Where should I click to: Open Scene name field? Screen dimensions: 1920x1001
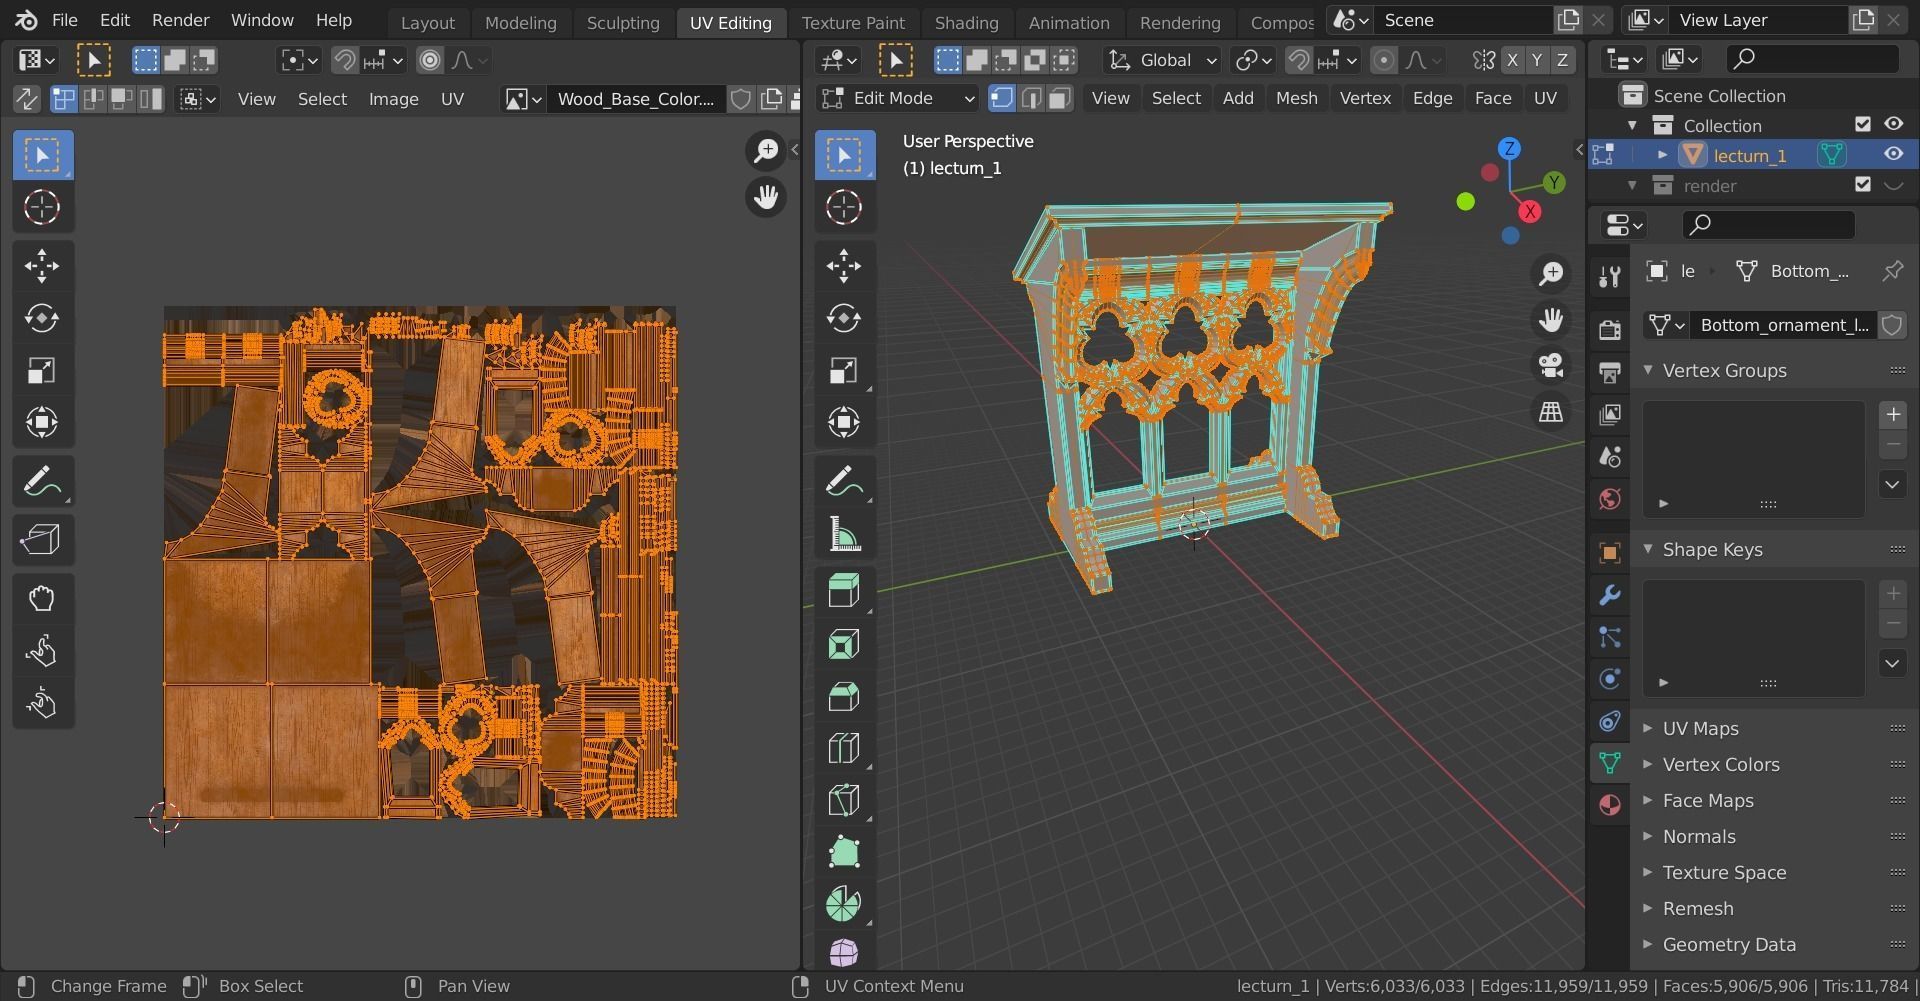(1462, 20)
